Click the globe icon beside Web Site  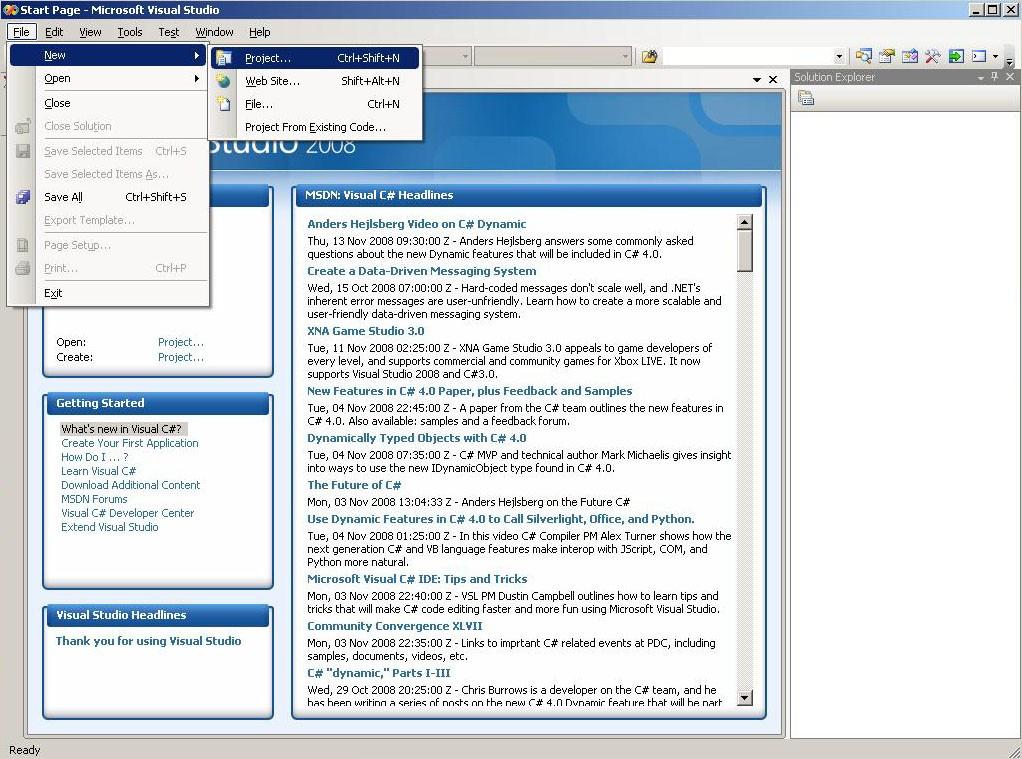point(224,81)
